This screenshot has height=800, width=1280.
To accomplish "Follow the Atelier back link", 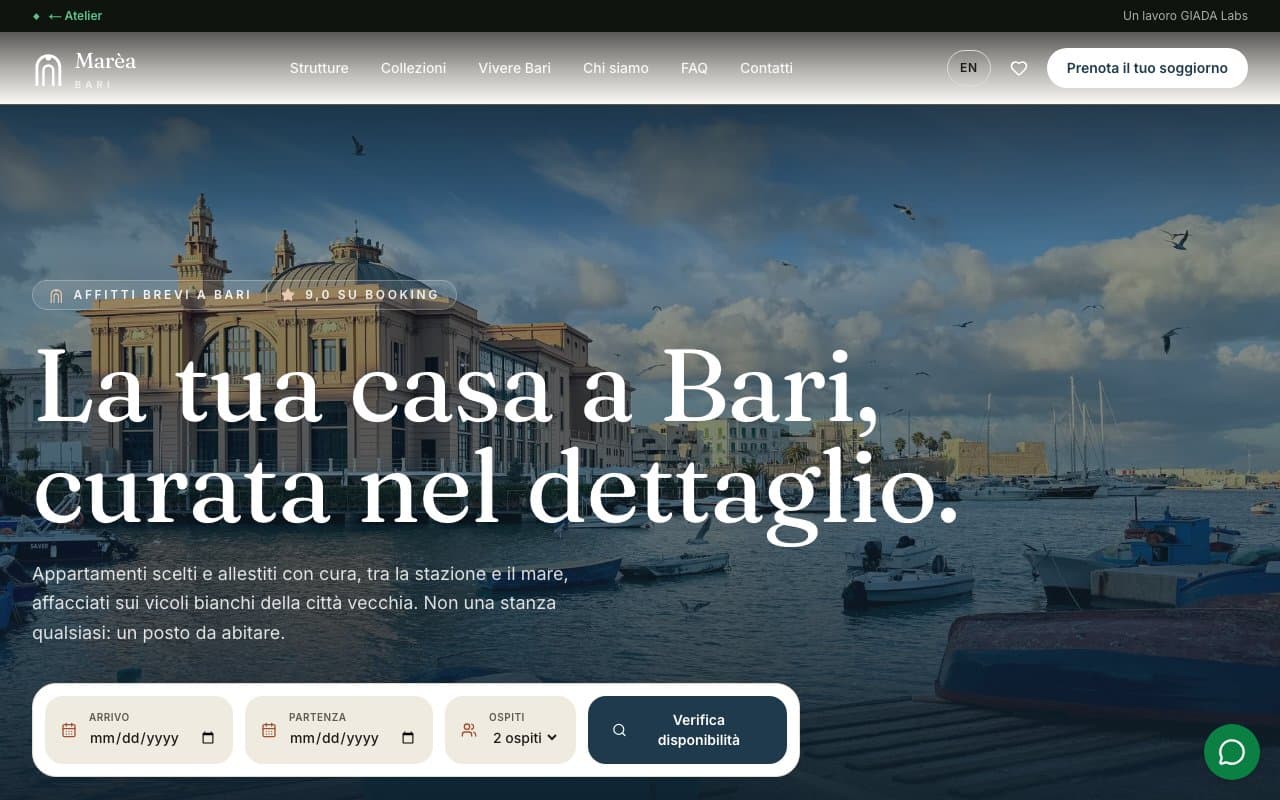I will coord(75,16).
